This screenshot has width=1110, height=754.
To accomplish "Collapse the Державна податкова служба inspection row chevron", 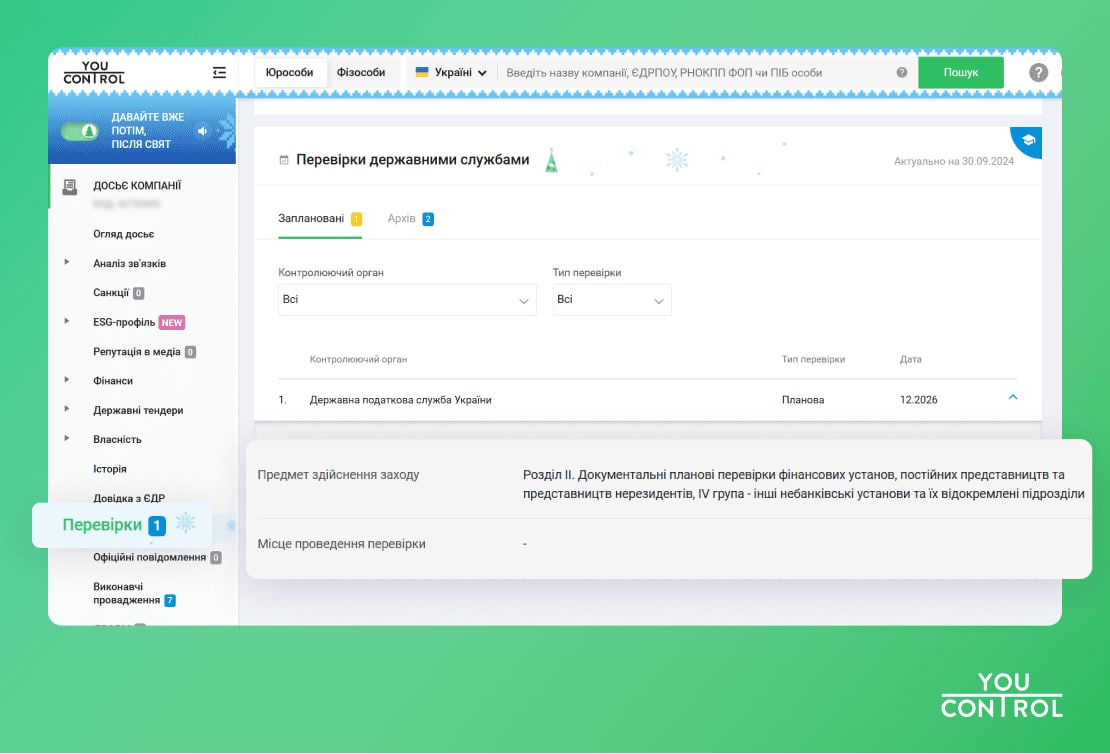I will click(1013, 397).
